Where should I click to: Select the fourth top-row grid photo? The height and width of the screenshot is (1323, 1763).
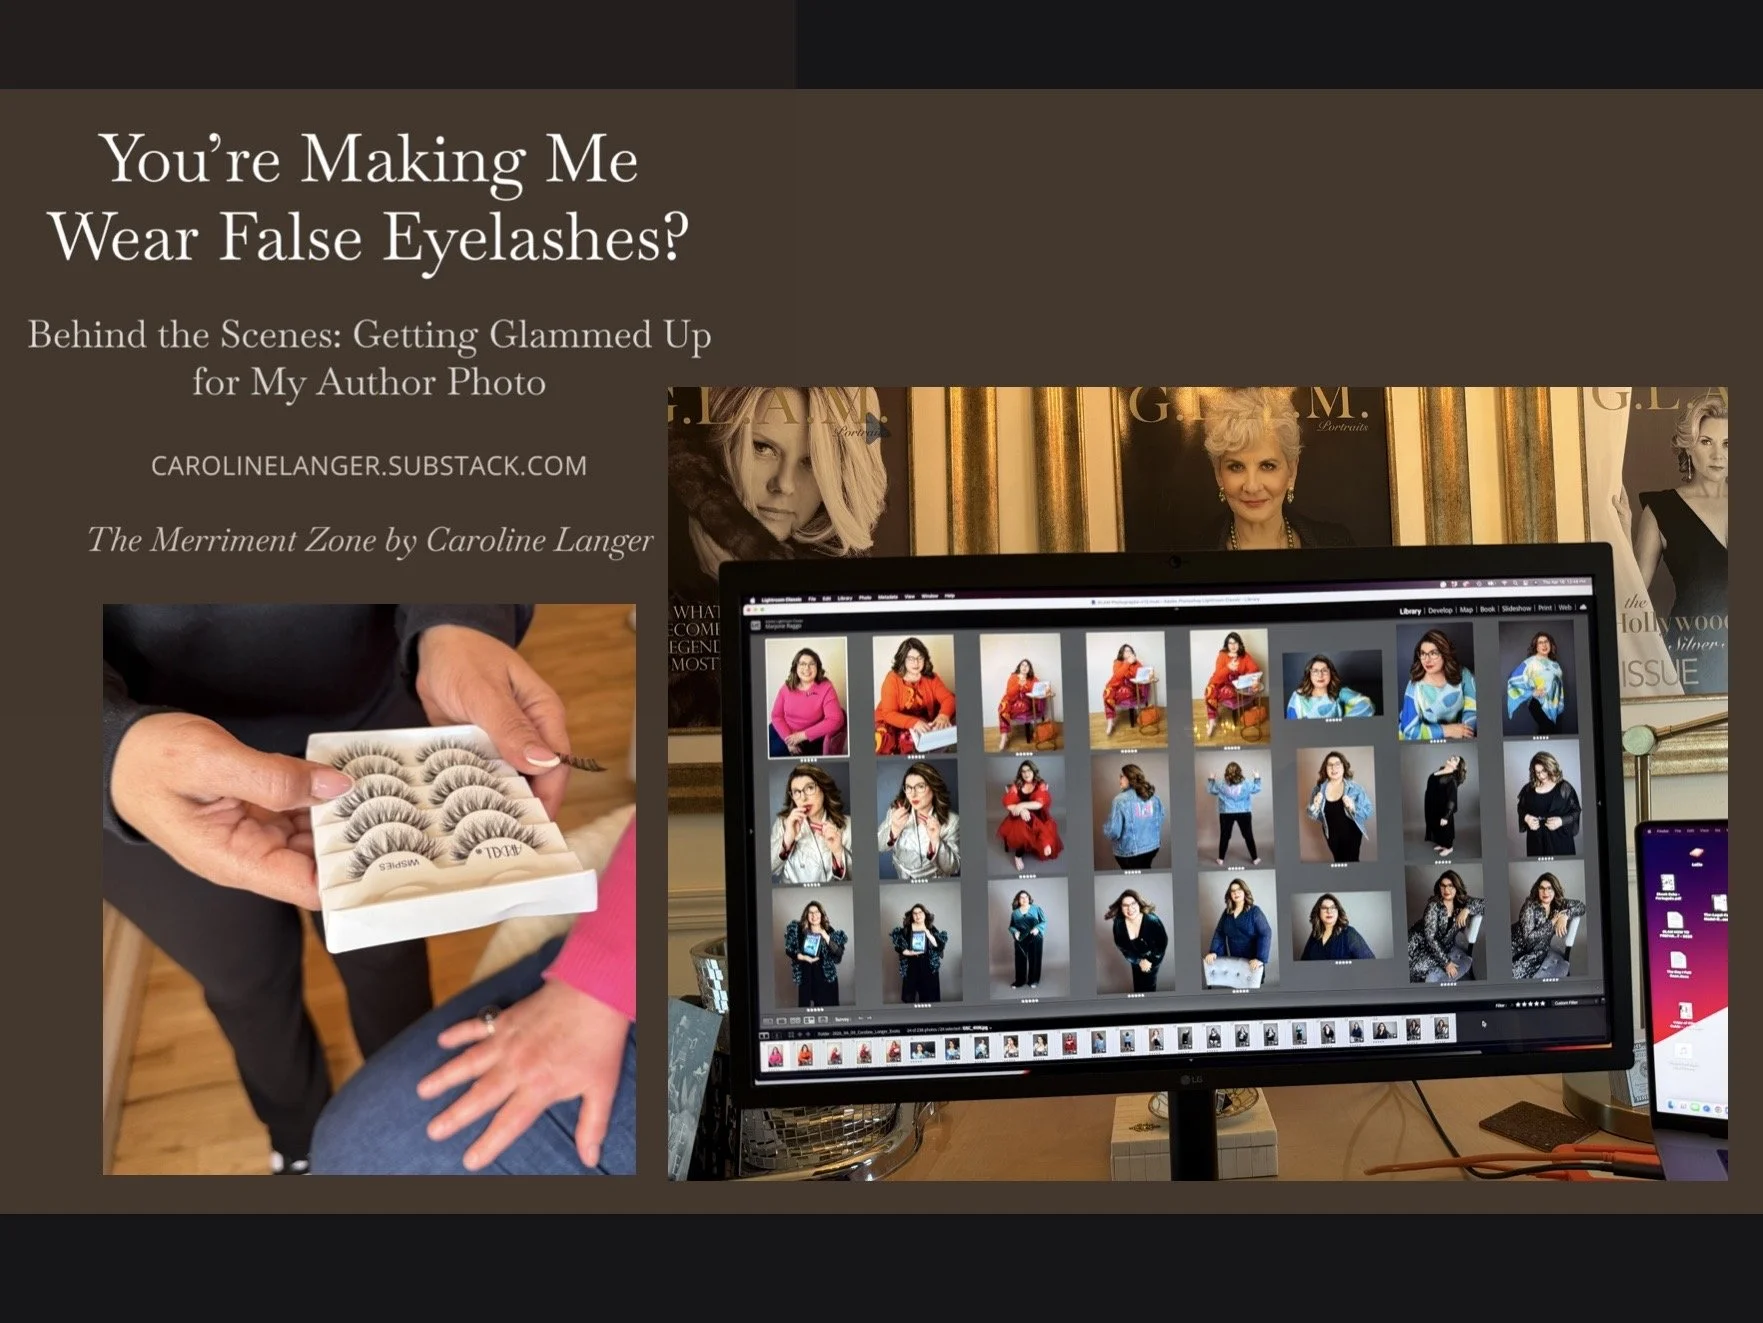coord(1126,688)
